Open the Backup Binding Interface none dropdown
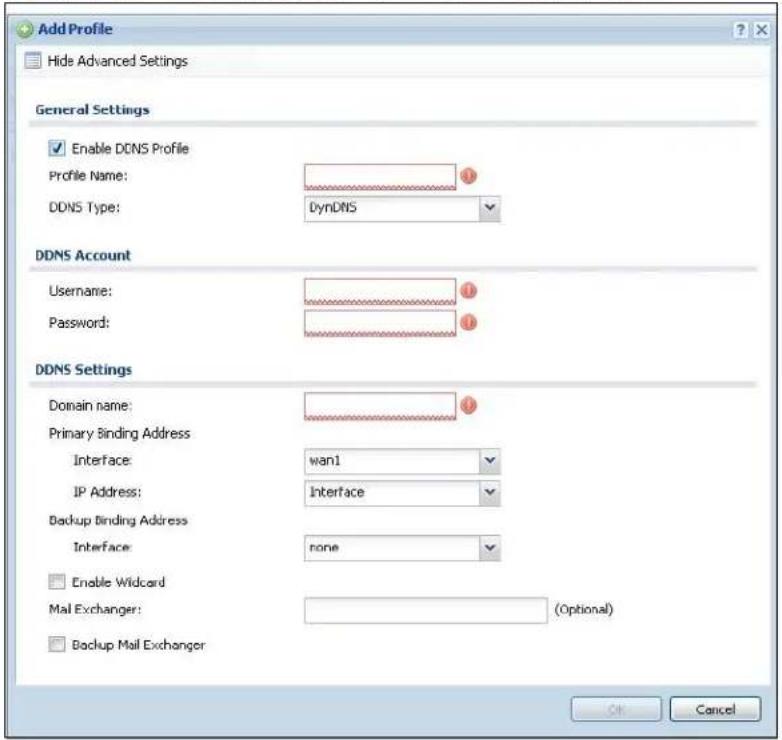Viewport: 782px width, 740px height. (490, 548)
